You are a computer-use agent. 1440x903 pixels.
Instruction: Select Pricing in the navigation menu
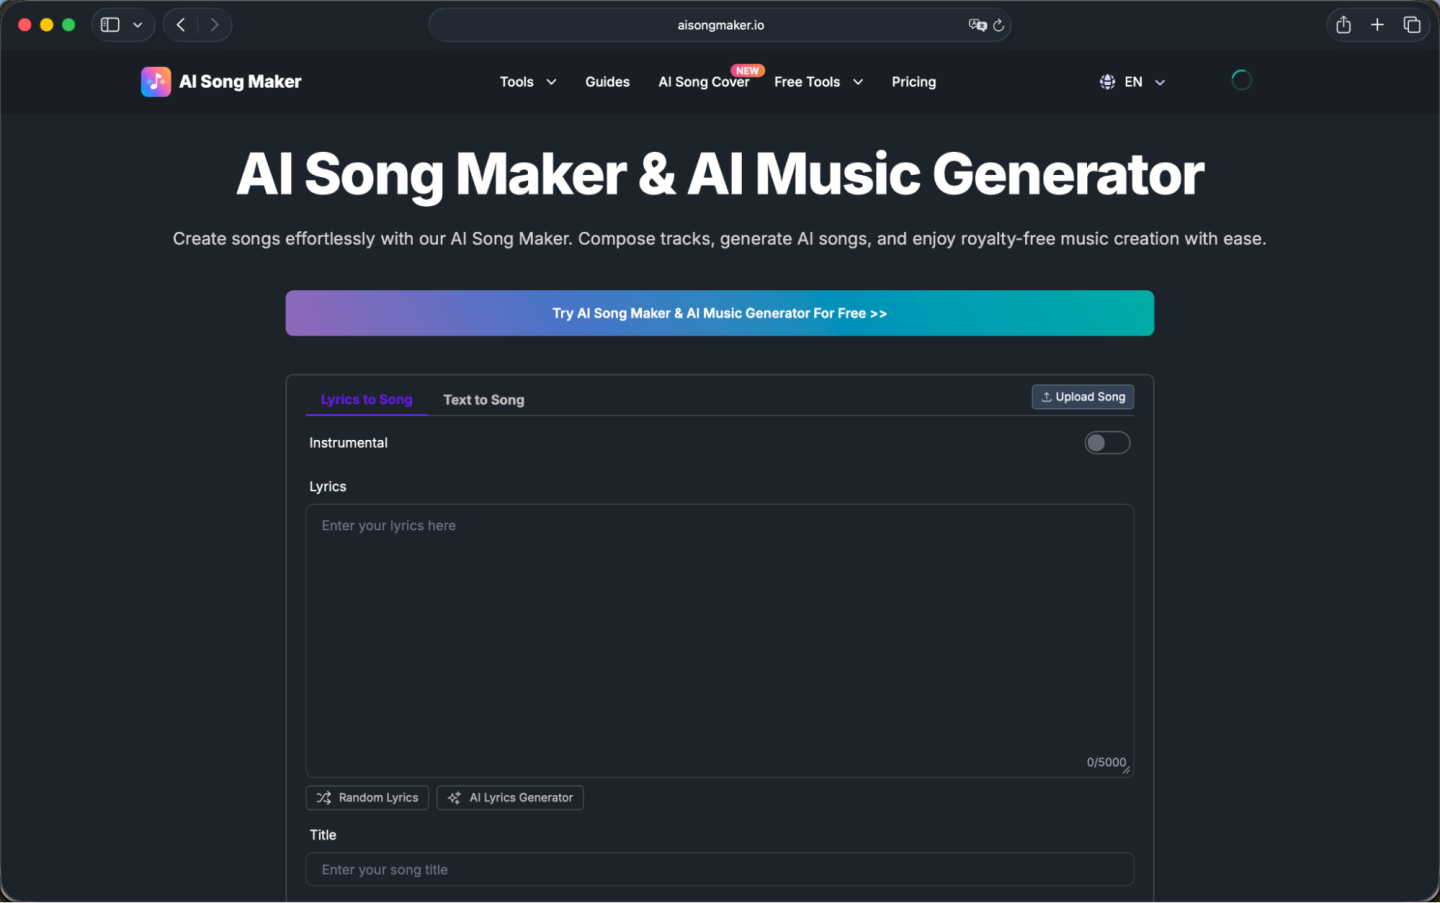(x=913, y=81)
